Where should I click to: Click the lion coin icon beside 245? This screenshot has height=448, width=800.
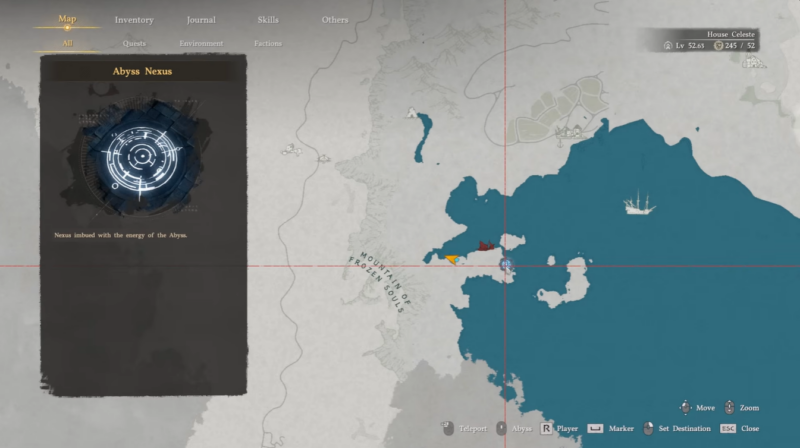click(718, 45)
